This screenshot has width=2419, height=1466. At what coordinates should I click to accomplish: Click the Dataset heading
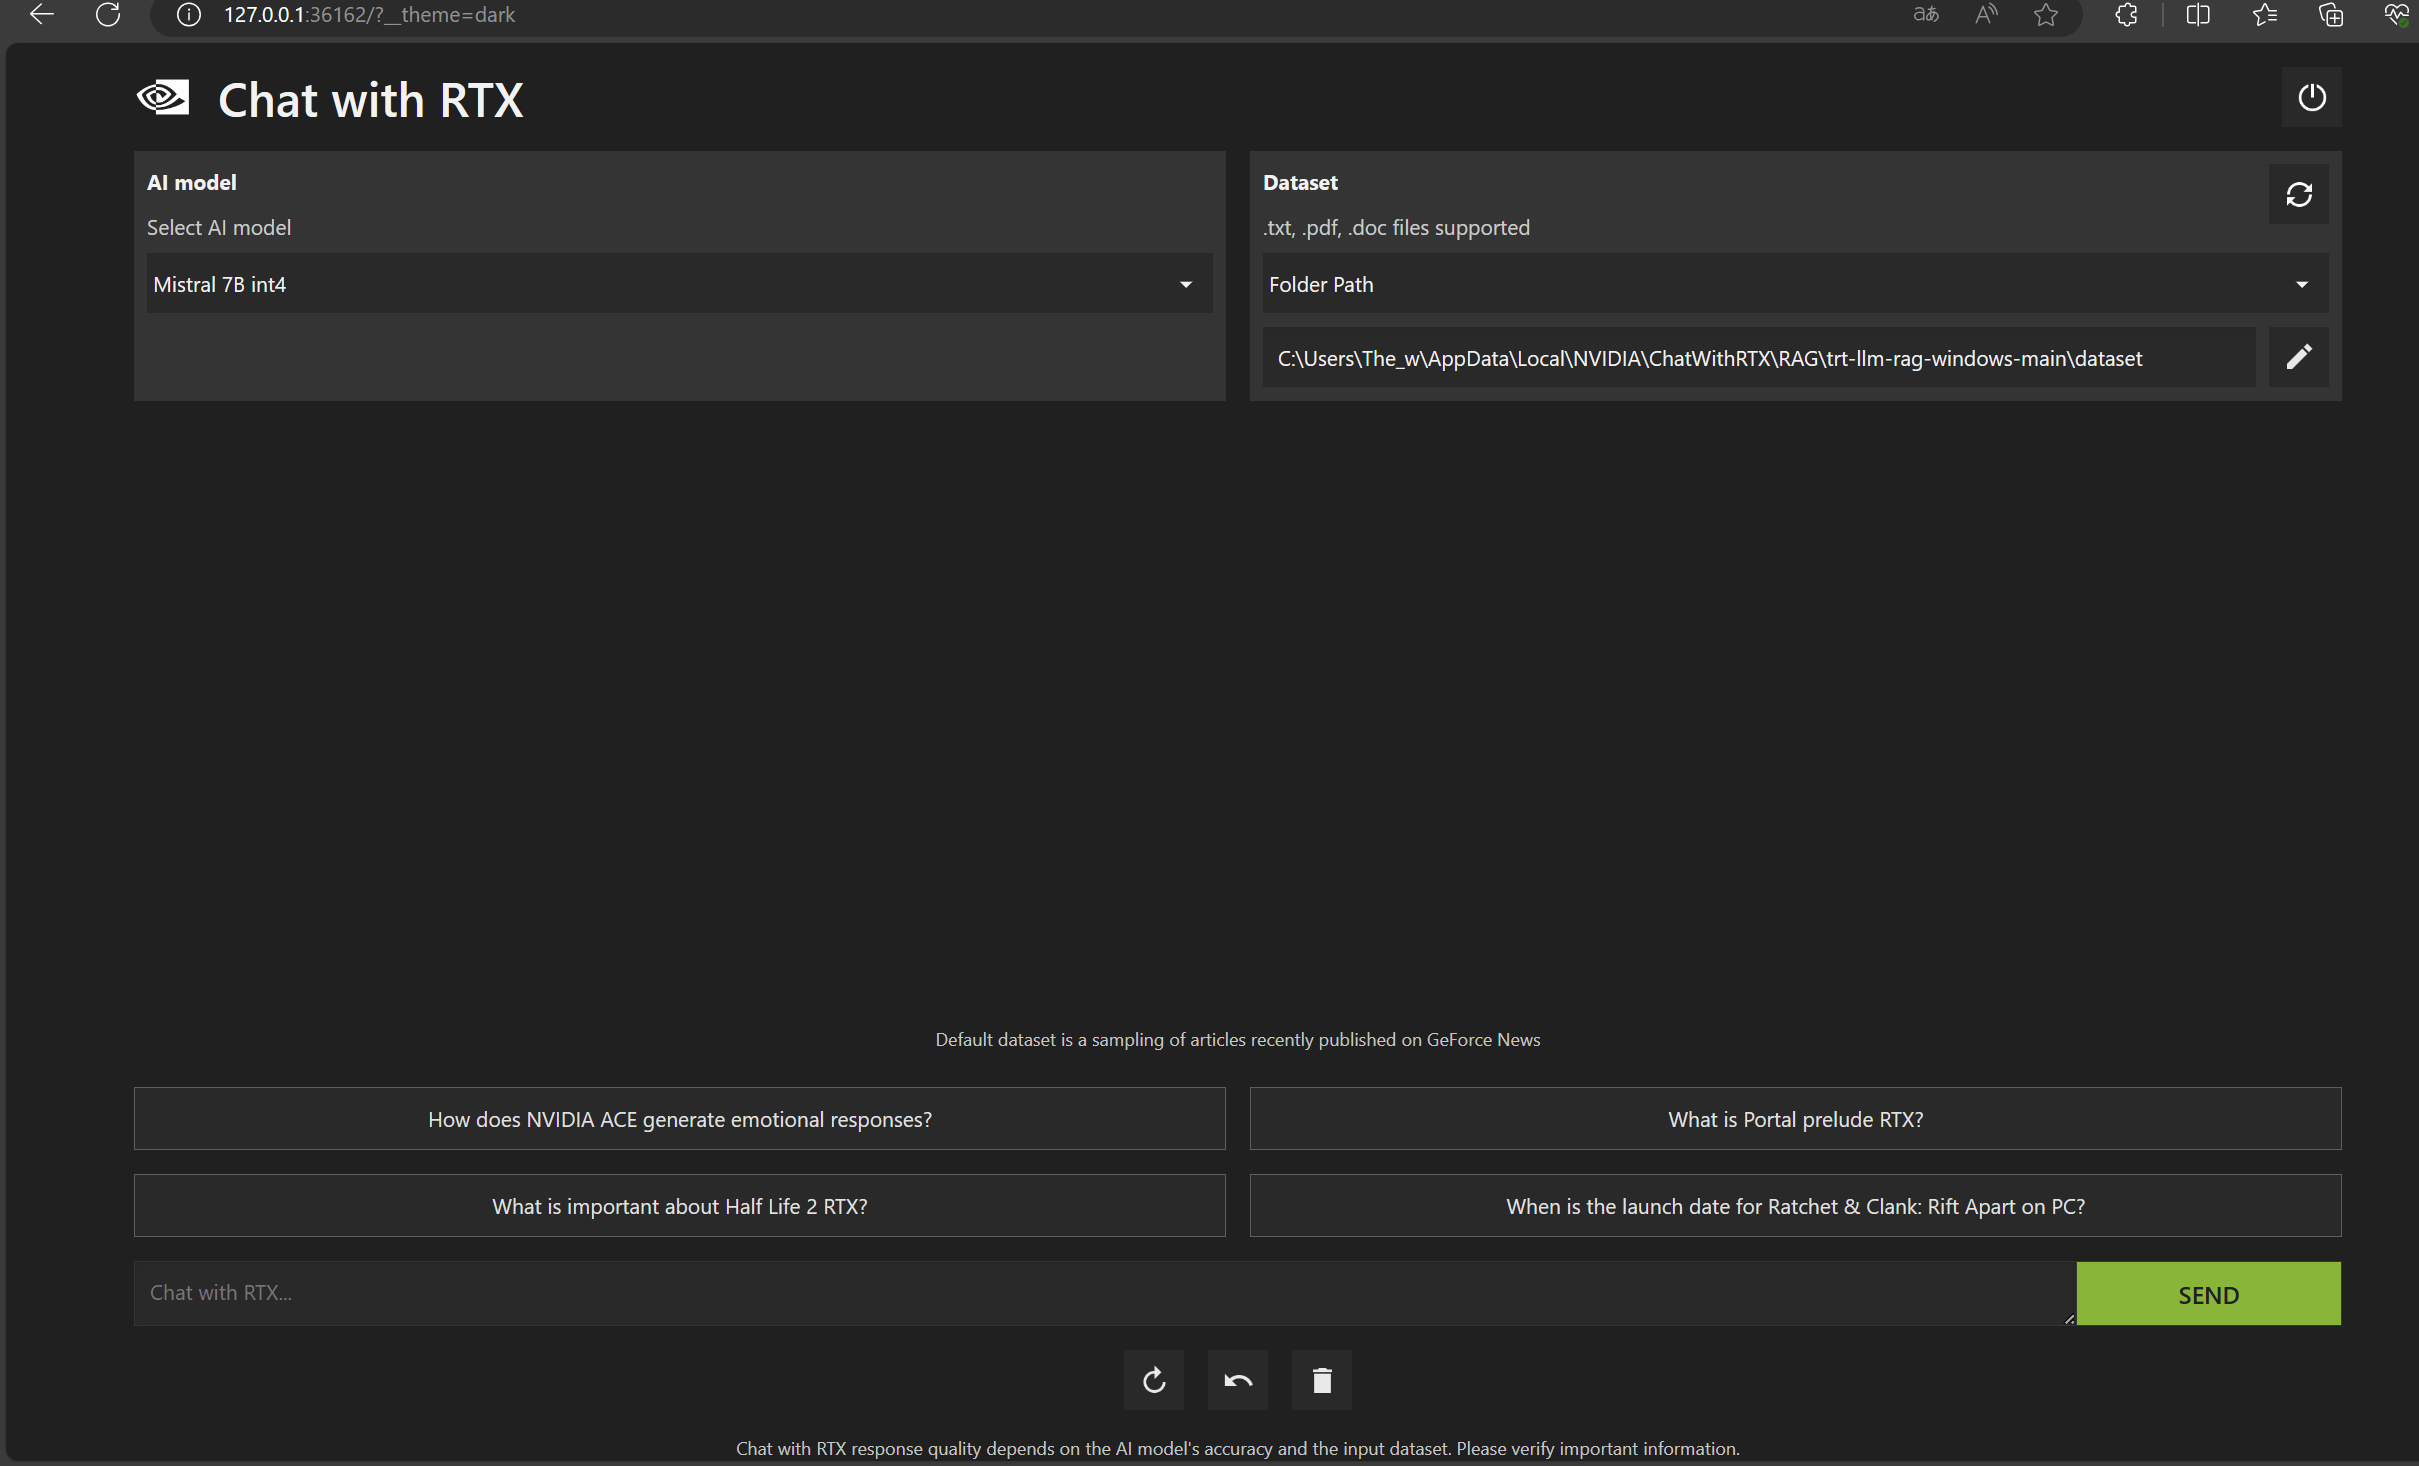click(1300, 182)
